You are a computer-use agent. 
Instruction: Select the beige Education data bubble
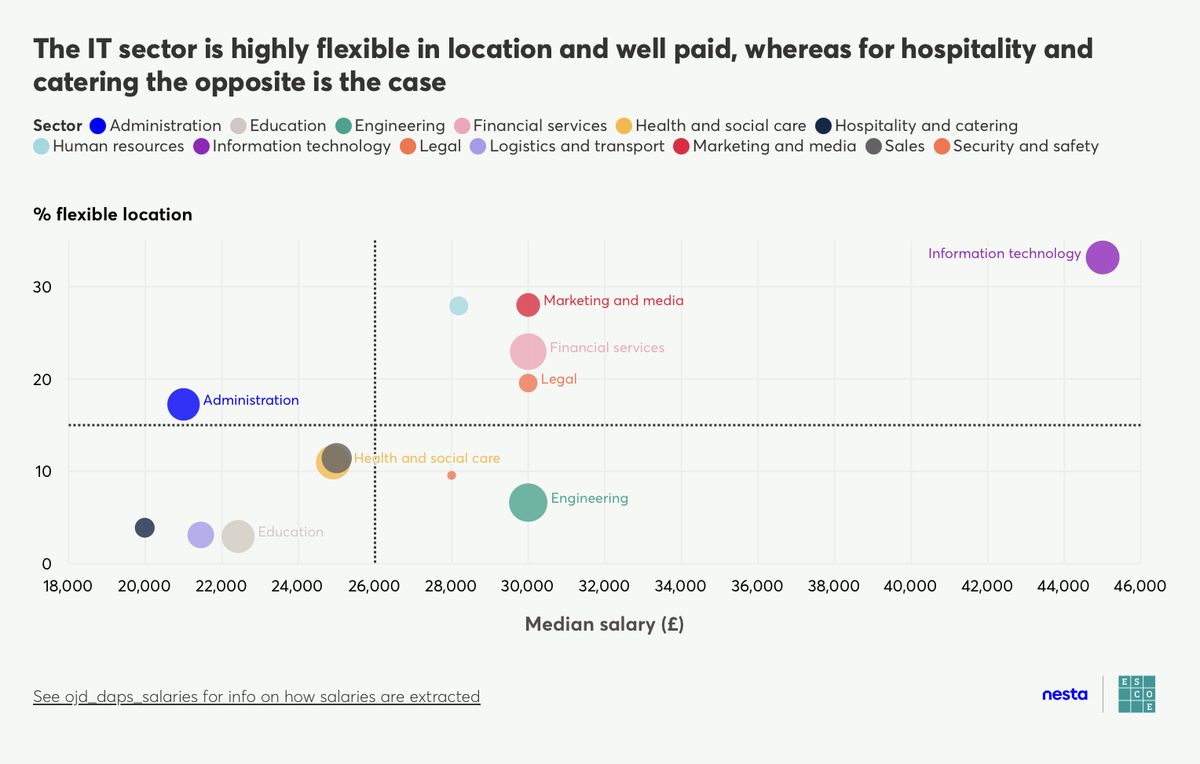[237, 536]
